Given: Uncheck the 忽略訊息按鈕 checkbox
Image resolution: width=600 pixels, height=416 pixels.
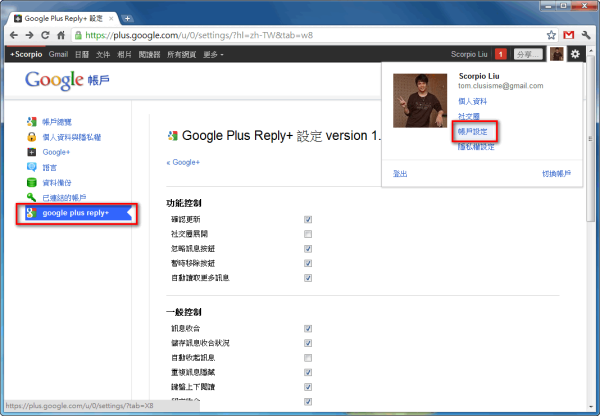Looking at the screenshot, I should 308,249.
